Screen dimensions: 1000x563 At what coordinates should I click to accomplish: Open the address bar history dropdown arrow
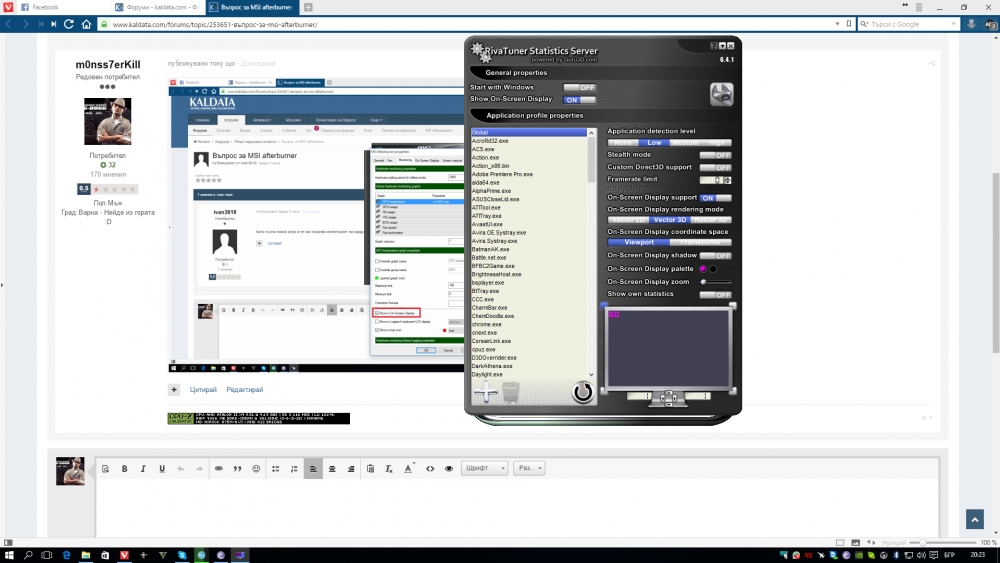tap(837, 24)
